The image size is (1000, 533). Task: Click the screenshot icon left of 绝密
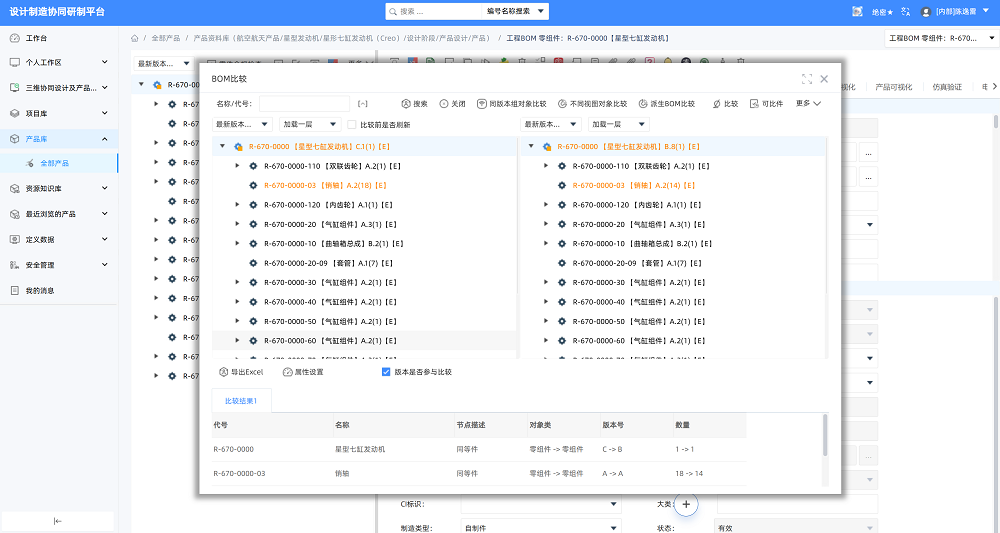click(x=858, y=11)
